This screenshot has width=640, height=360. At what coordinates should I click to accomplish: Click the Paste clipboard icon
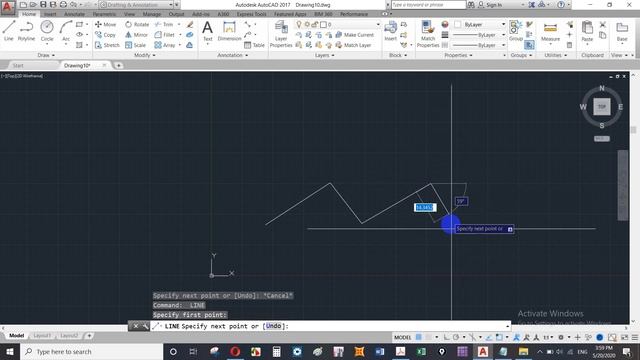tap(587, 32)
